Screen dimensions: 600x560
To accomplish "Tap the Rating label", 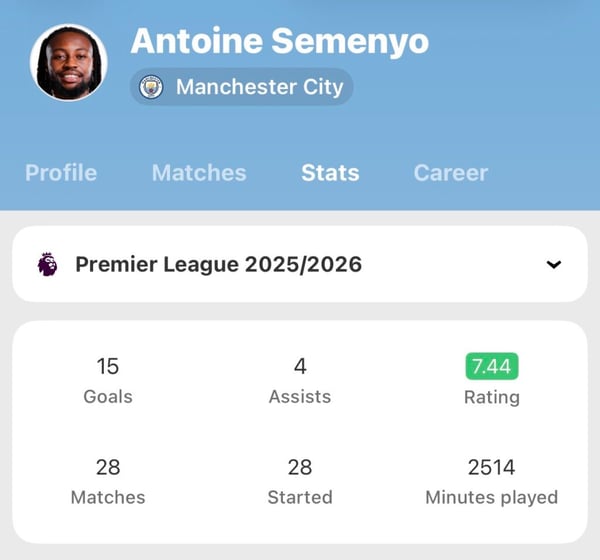I will pos(492,397).
